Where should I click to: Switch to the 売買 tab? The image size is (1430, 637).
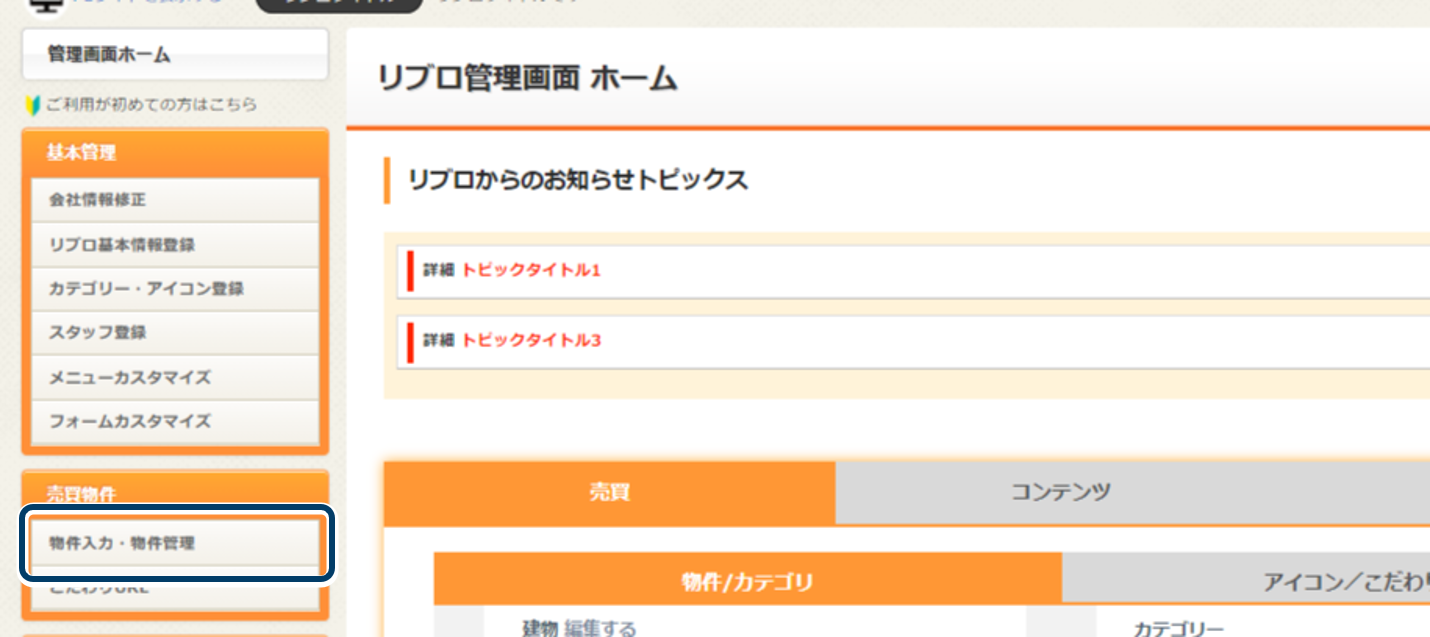(609, 493)
